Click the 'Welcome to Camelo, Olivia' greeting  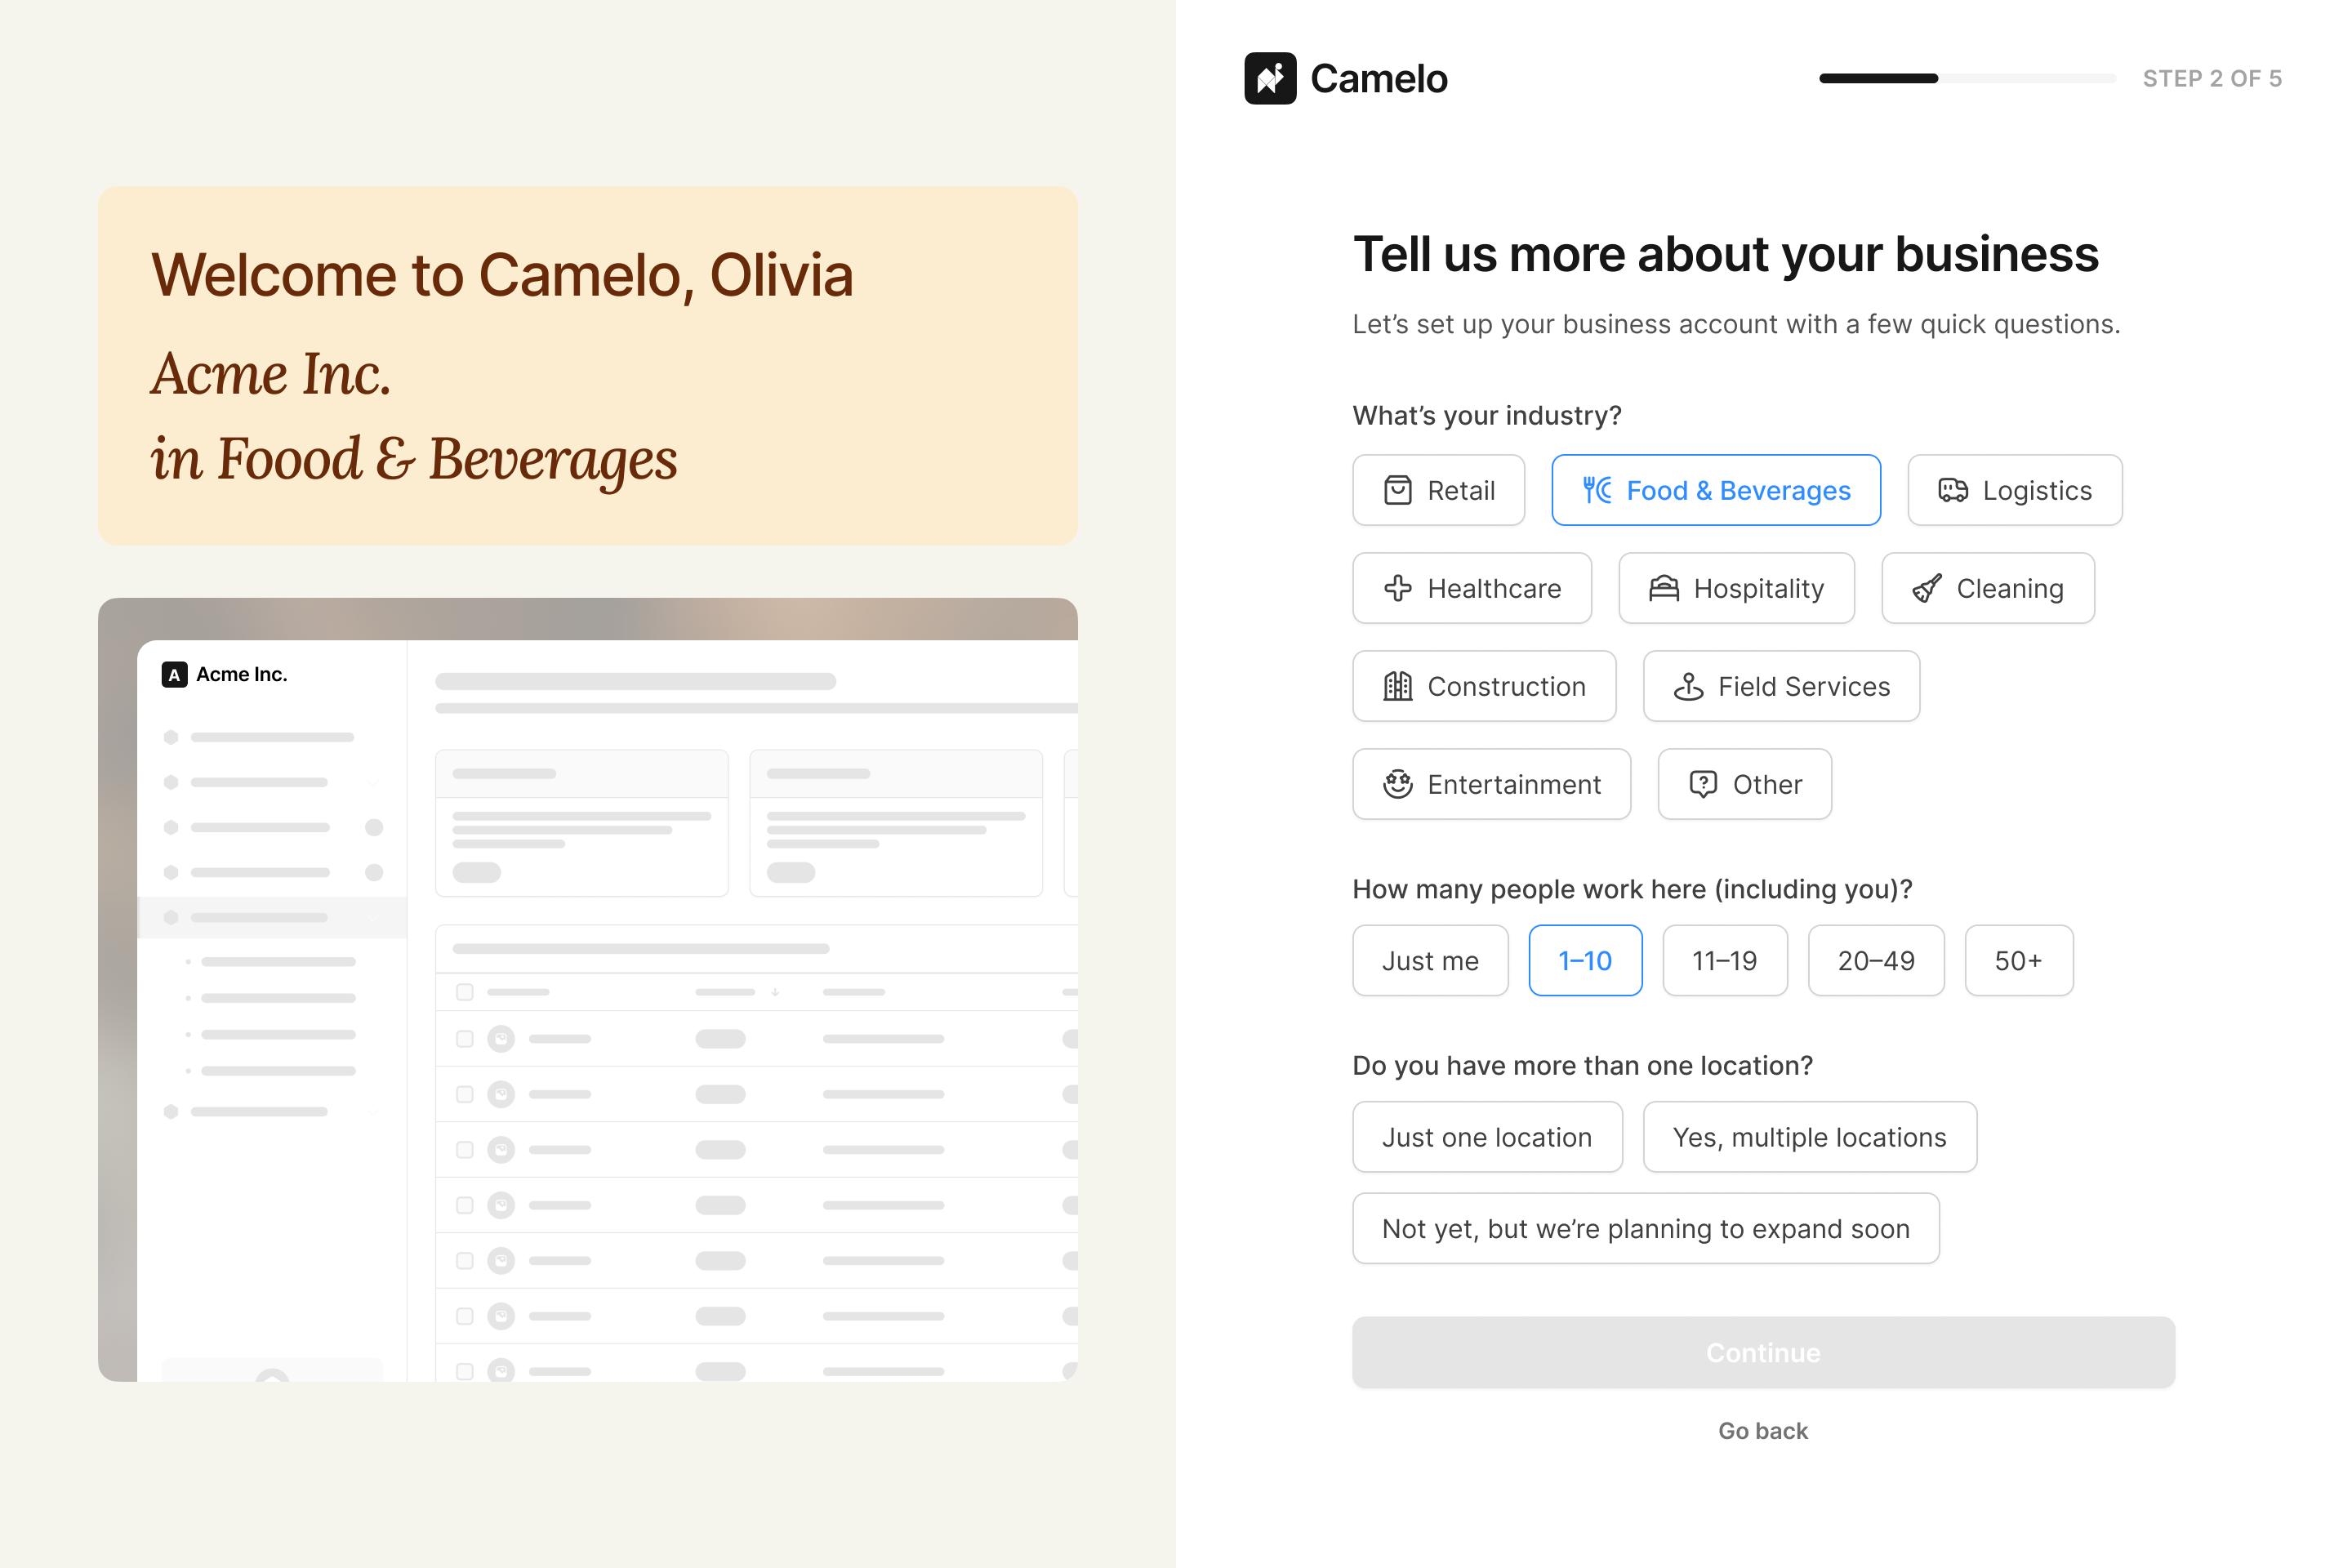(x=502, y=275)
